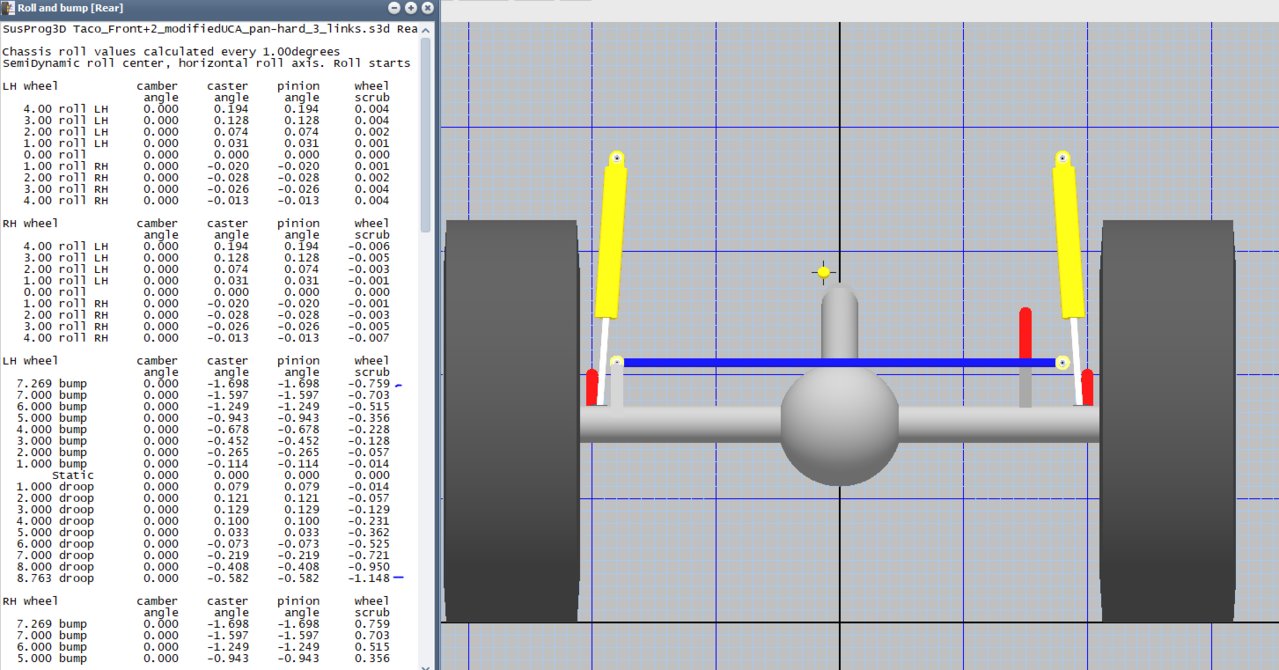The width and height of the screenshot is (1279, 670).
Task: Select the tall red link near the right side
Action: 1025,333
